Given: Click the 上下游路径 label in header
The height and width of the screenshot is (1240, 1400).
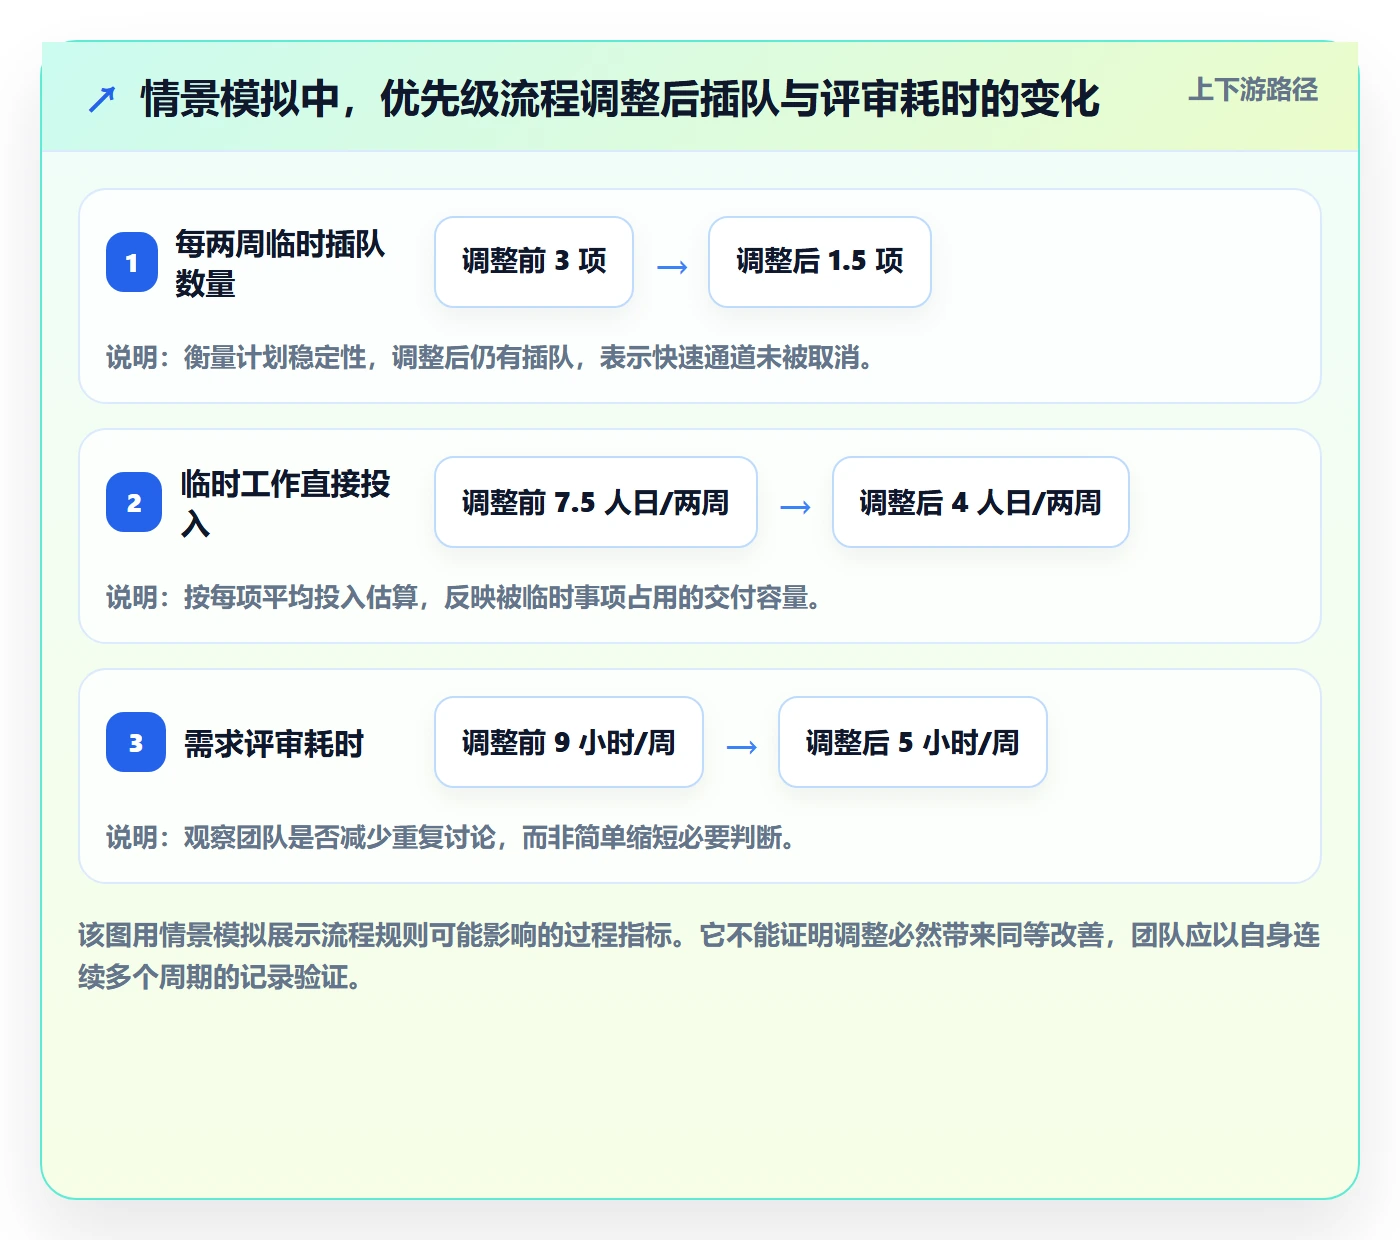Looking at the screenshot, I should point(1253,90).
